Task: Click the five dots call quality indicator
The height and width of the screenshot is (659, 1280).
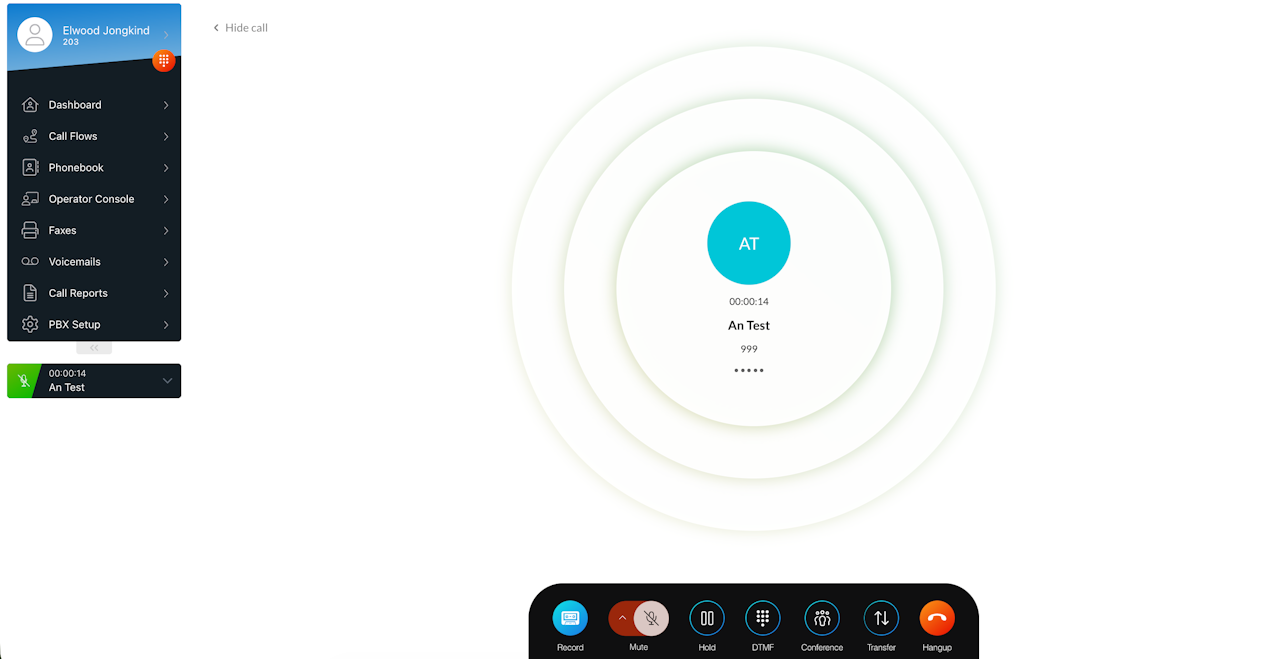Action: point(749,370)
